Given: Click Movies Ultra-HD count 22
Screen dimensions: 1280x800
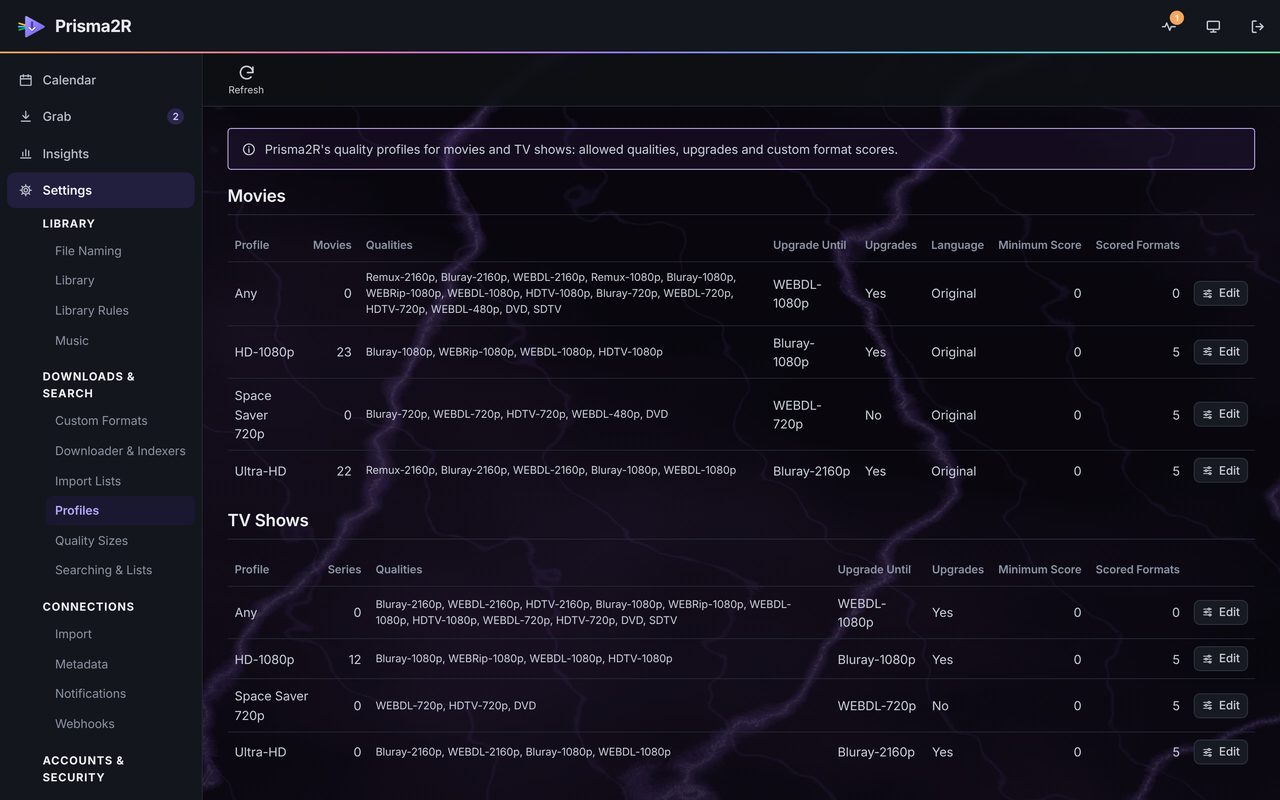Looking at the screenshot, I should (x=344, y=471).
